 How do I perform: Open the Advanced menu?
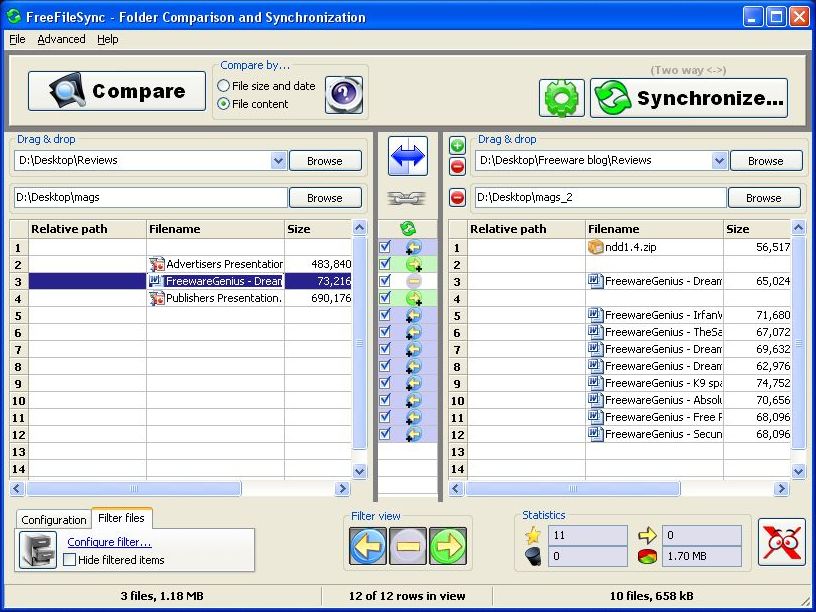(x=61, y=39)
